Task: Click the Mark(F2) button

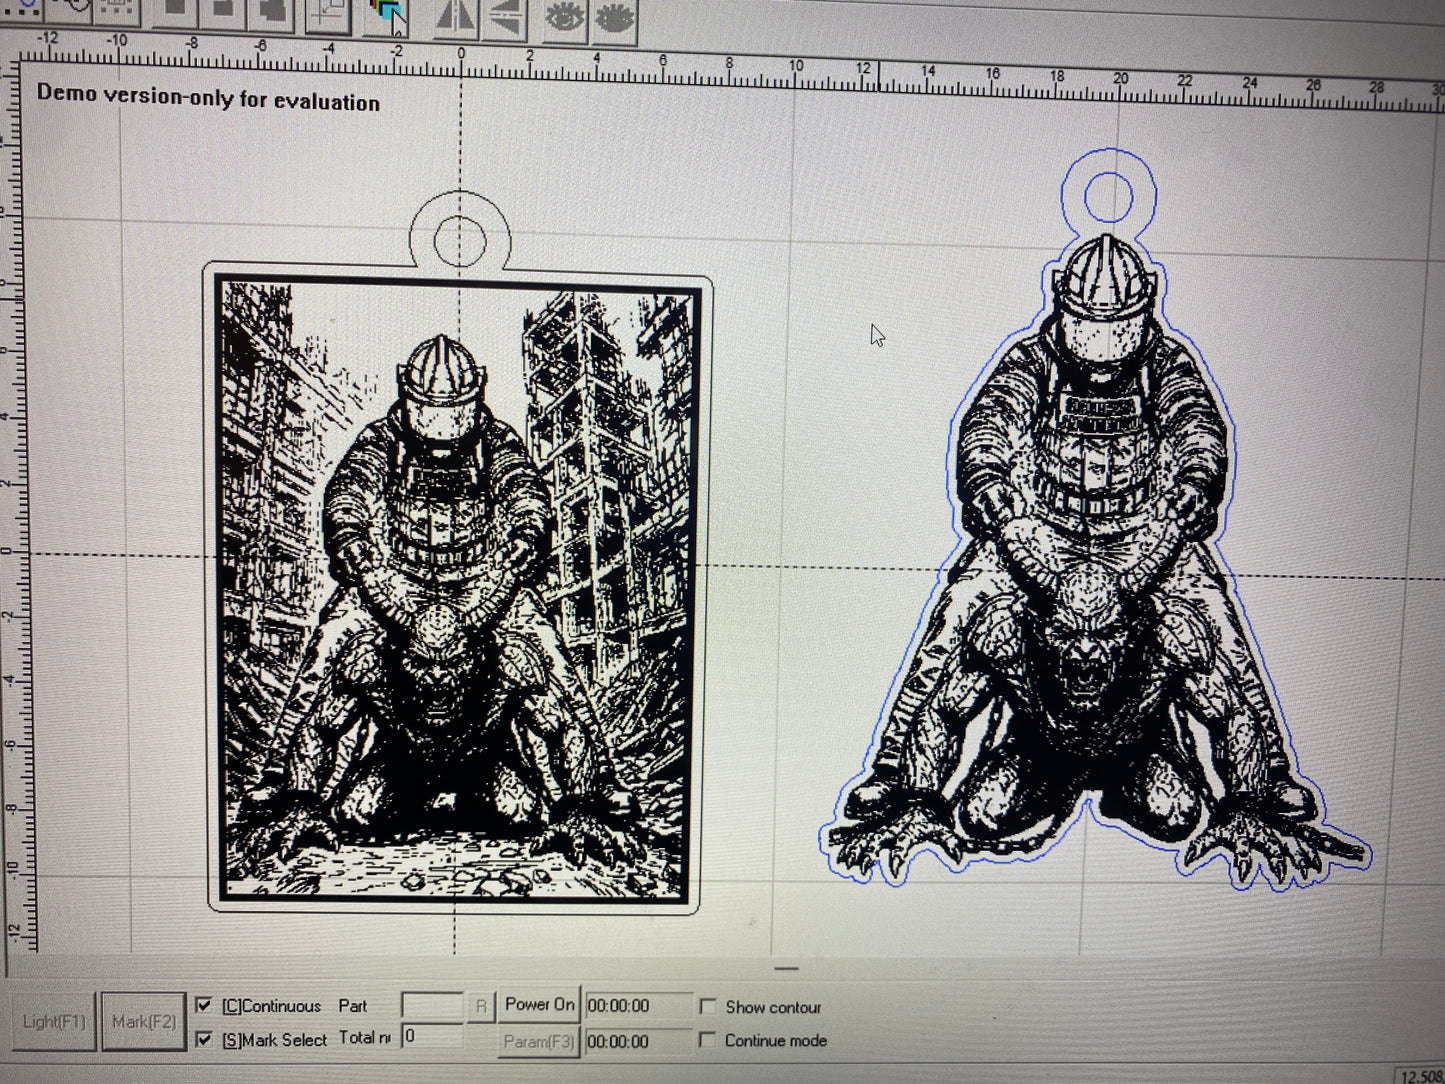Action: pos(144,1022)
